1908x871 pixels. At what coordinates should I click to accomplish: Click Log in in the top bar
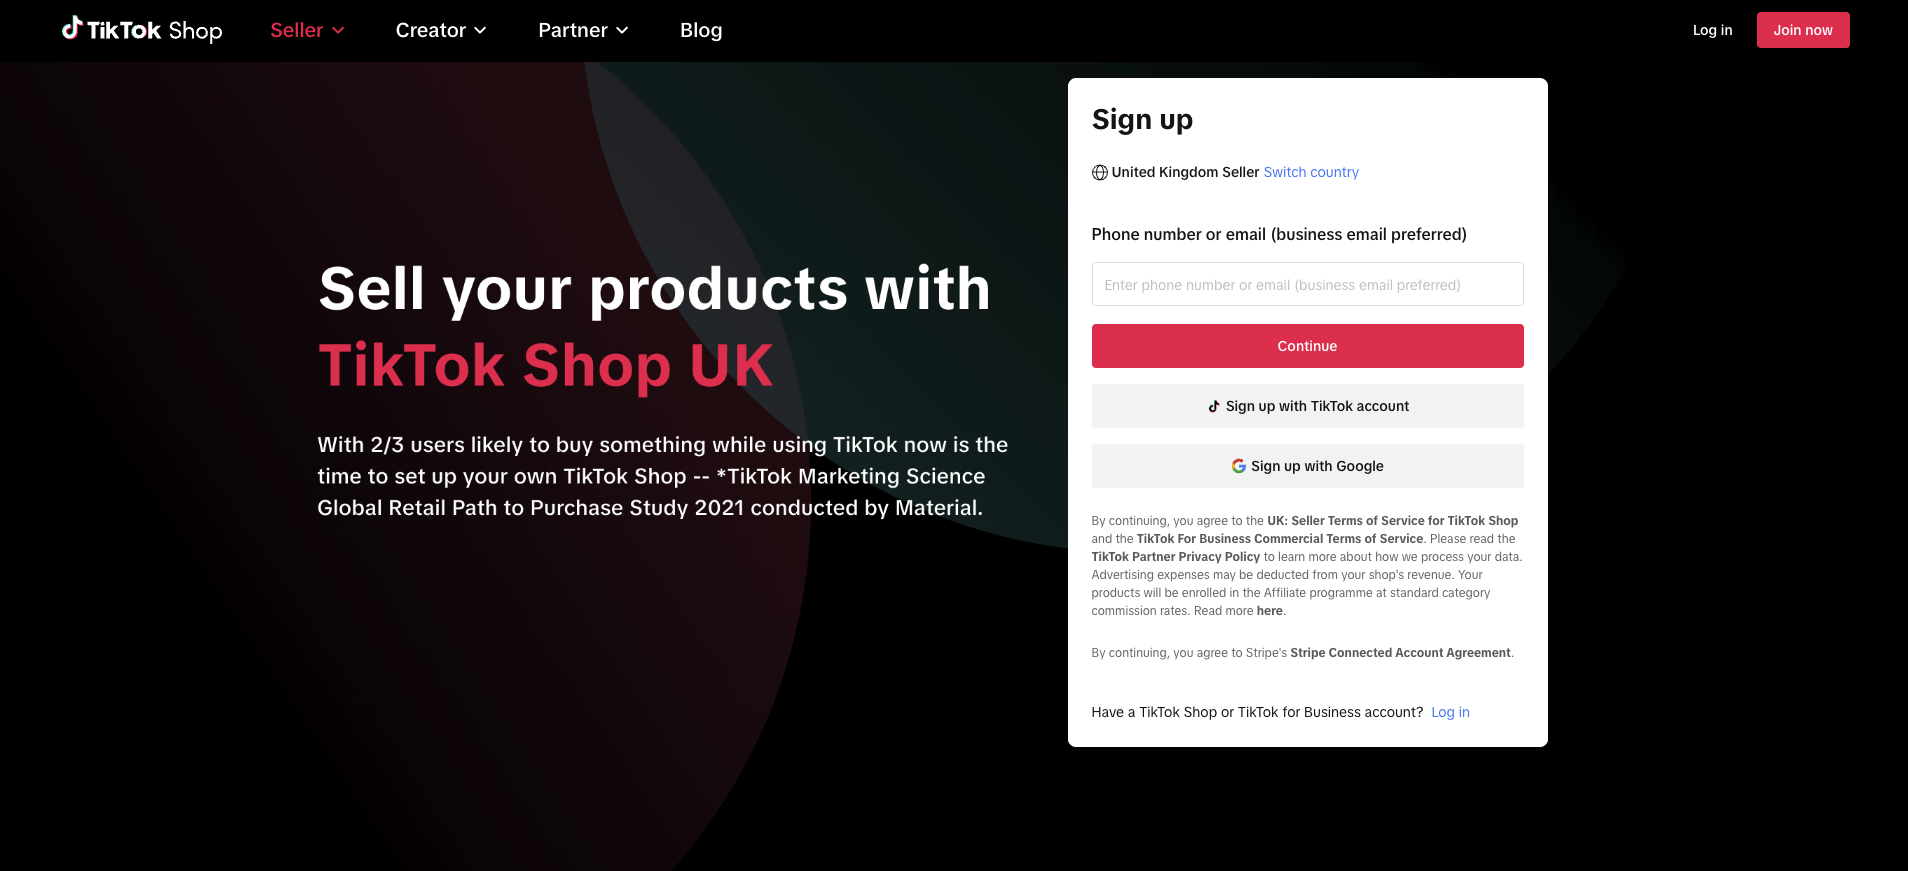coord(1712,30)
